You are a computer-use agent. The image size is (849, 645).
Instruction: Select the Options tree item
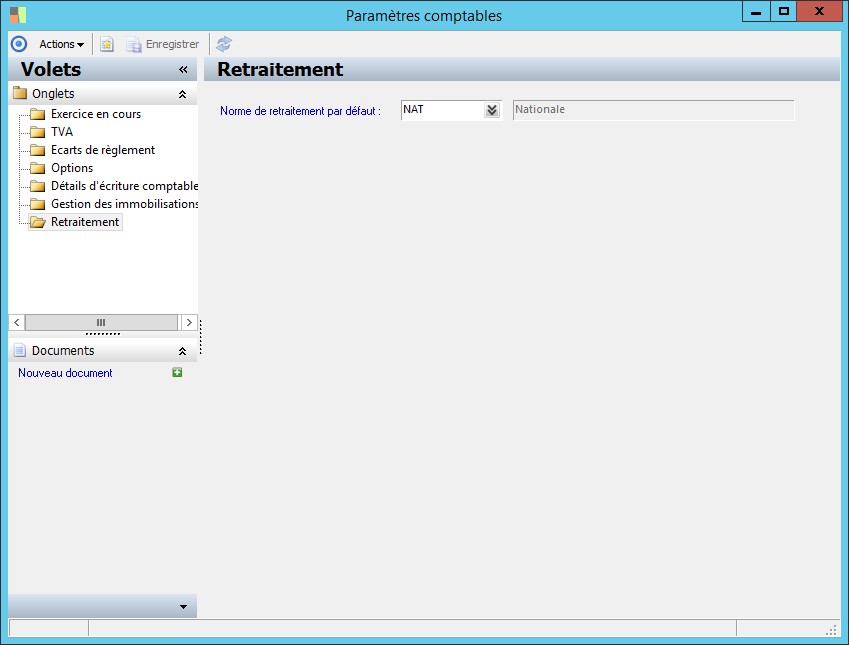pyautogui.click(x=72, y=168)
